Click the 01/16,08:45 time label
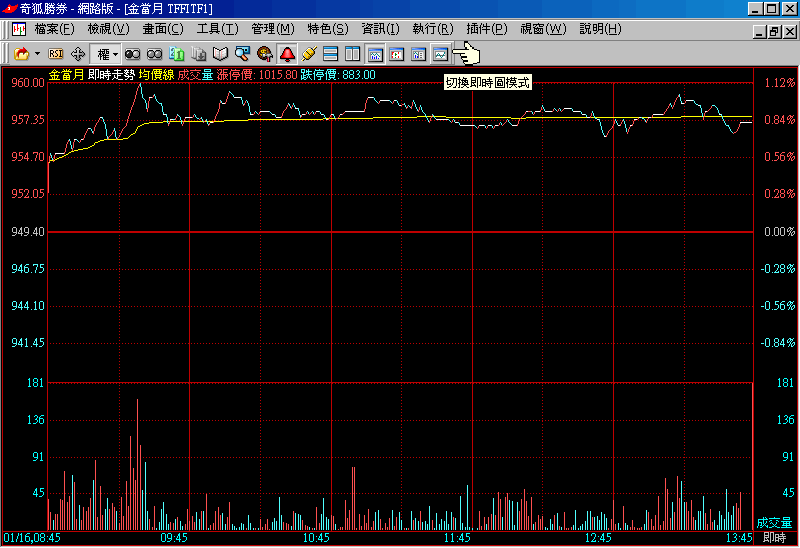 32,538
